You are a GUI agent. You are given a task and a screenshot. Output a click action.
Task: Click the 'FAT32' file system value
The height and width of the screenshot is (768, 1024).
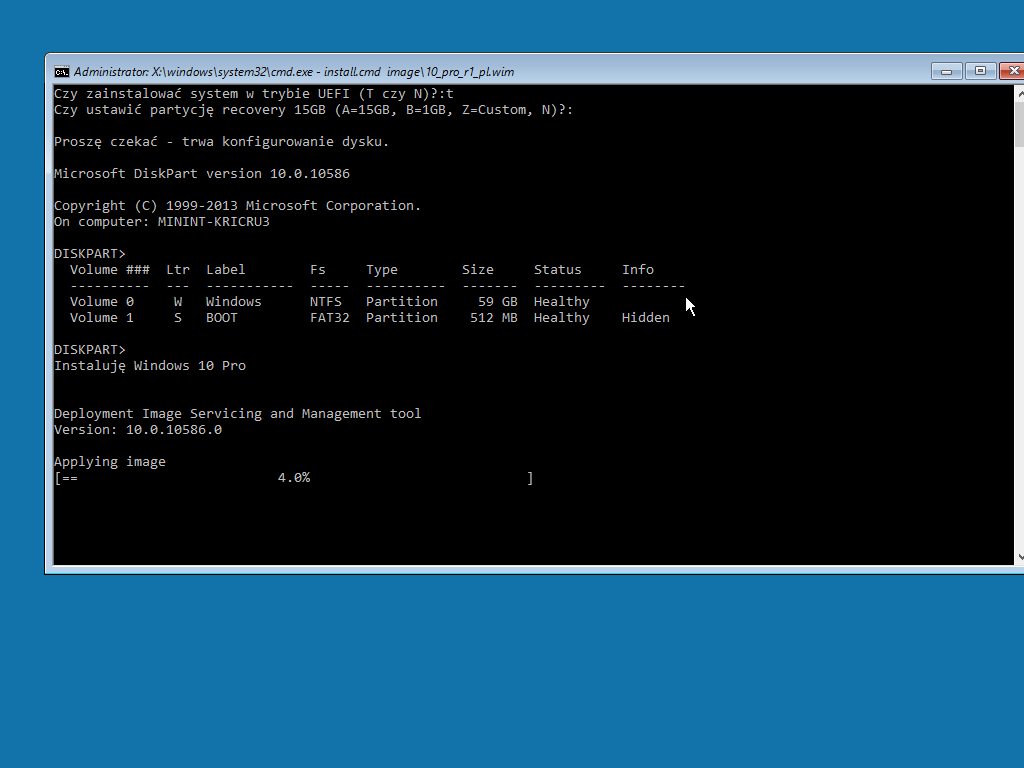329,318
